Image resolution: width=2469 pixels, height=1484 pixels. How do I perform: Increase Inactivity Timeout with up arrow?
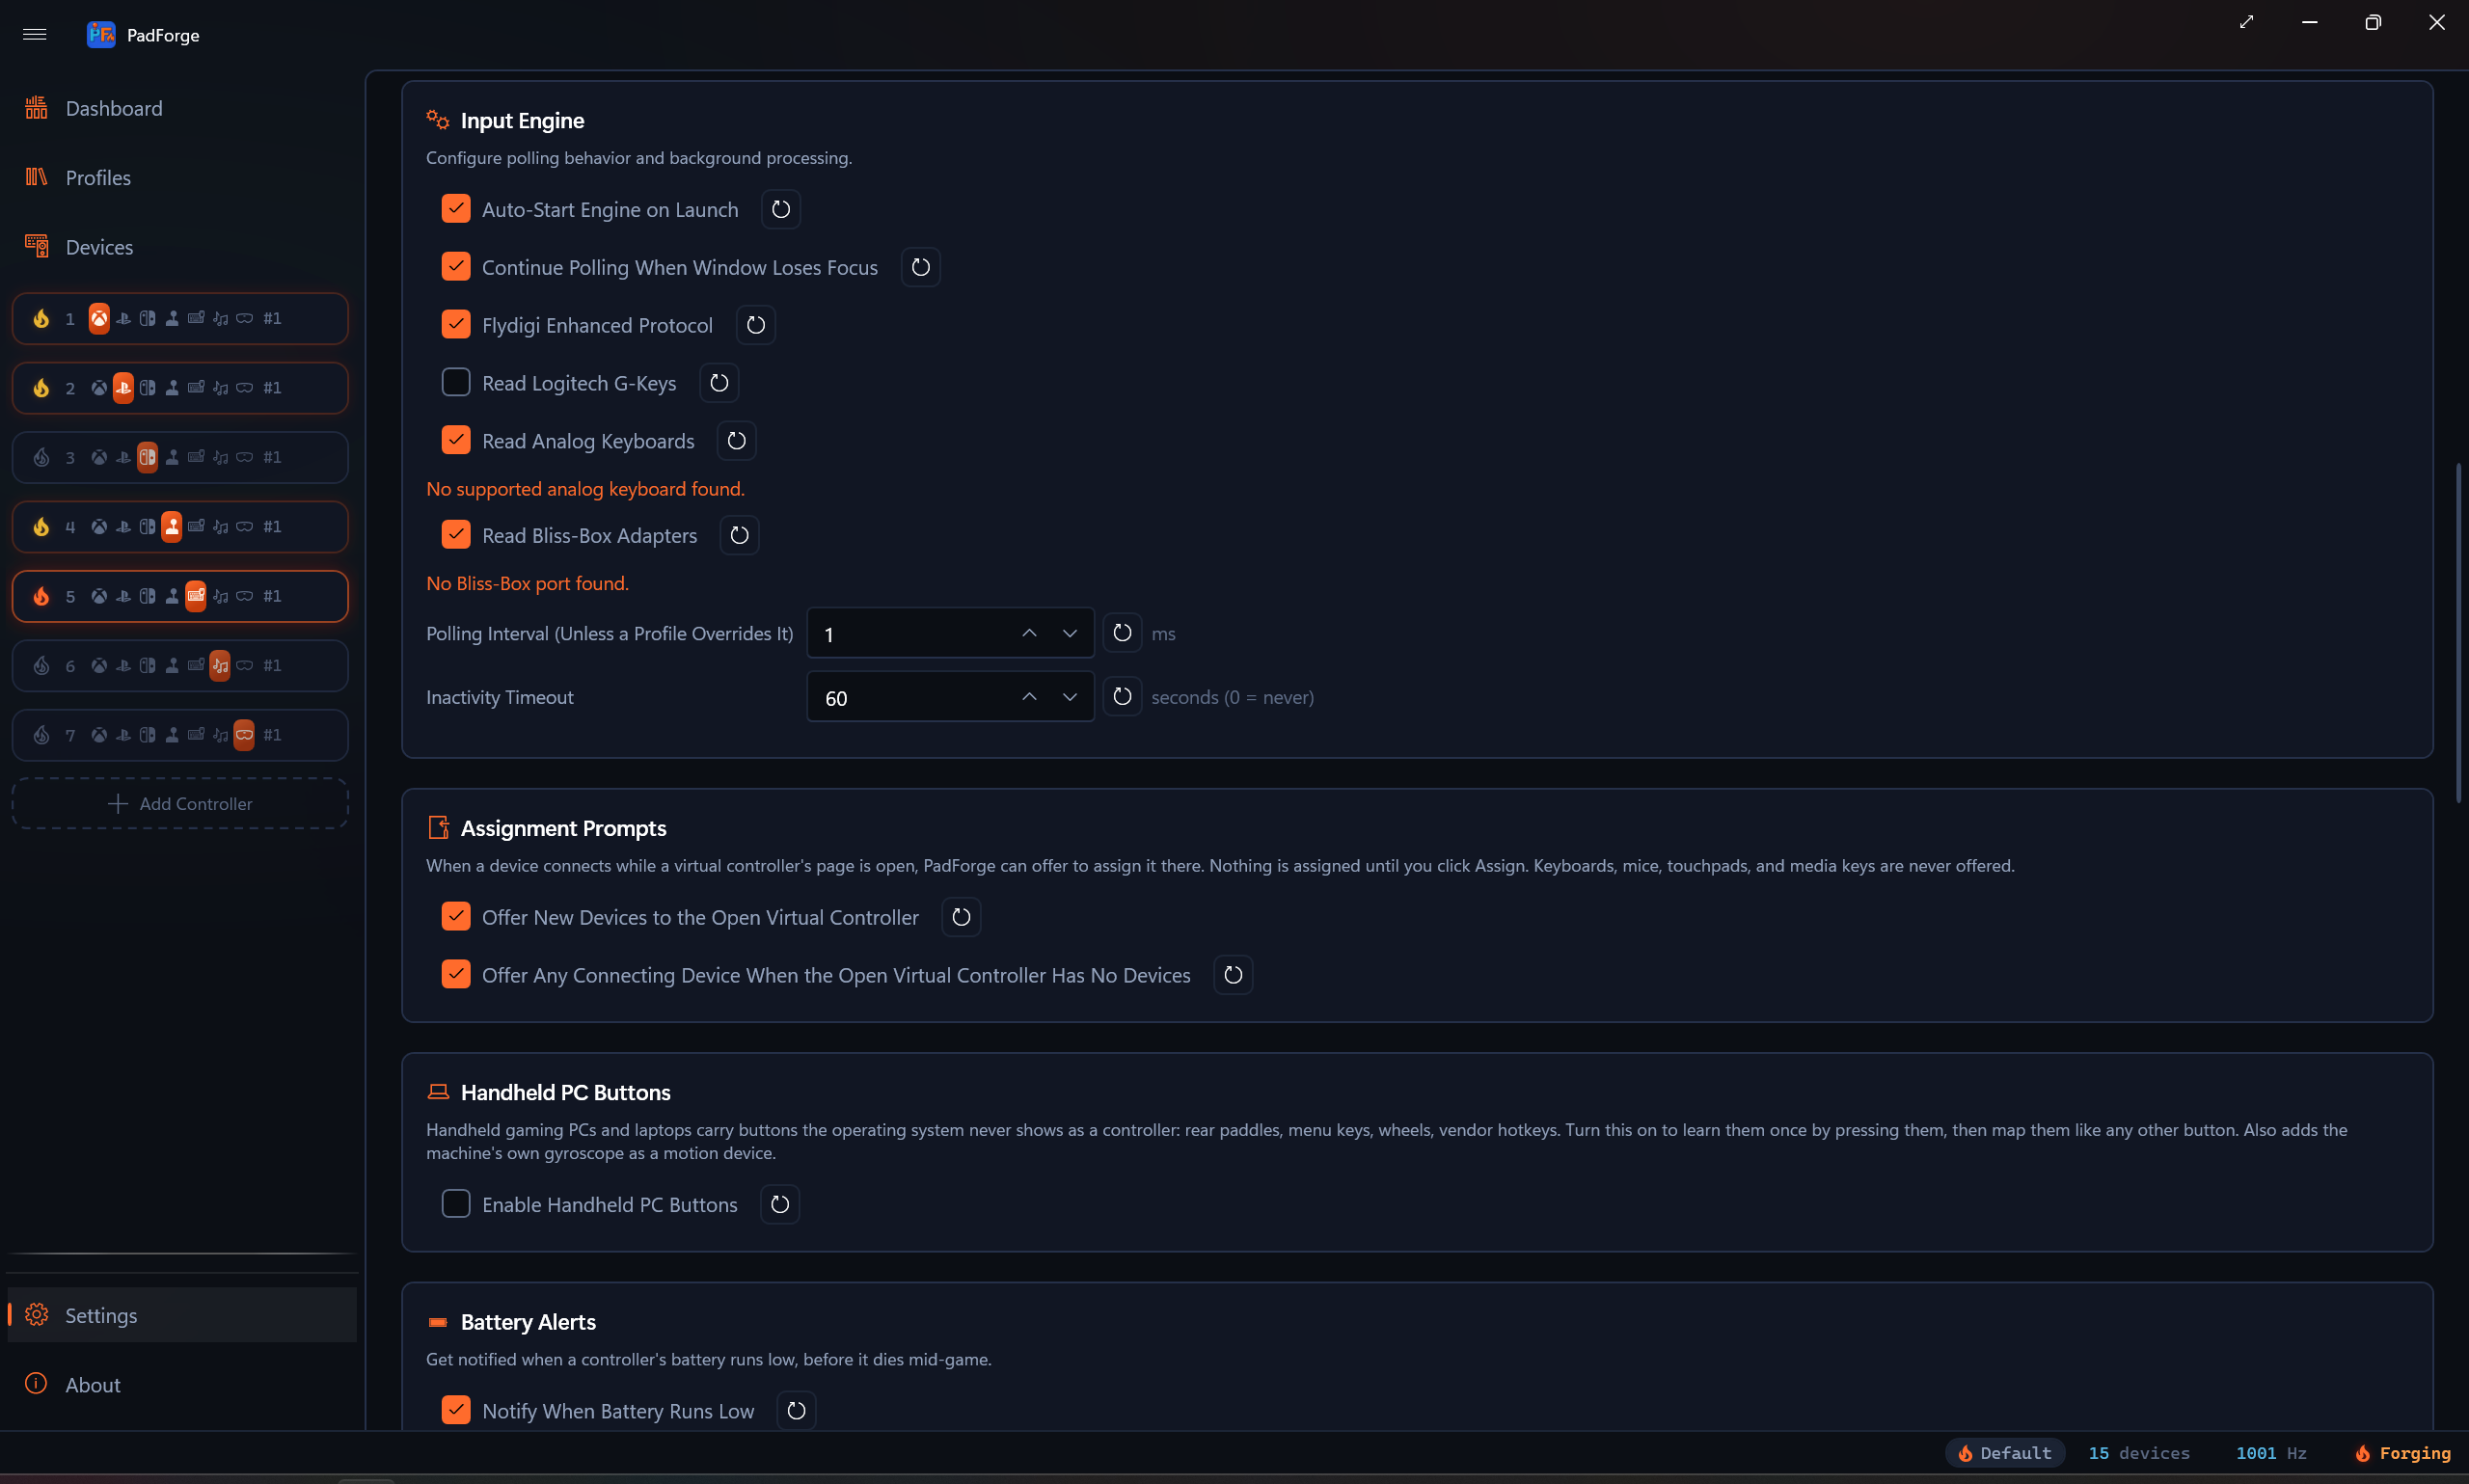(1029, 697)
